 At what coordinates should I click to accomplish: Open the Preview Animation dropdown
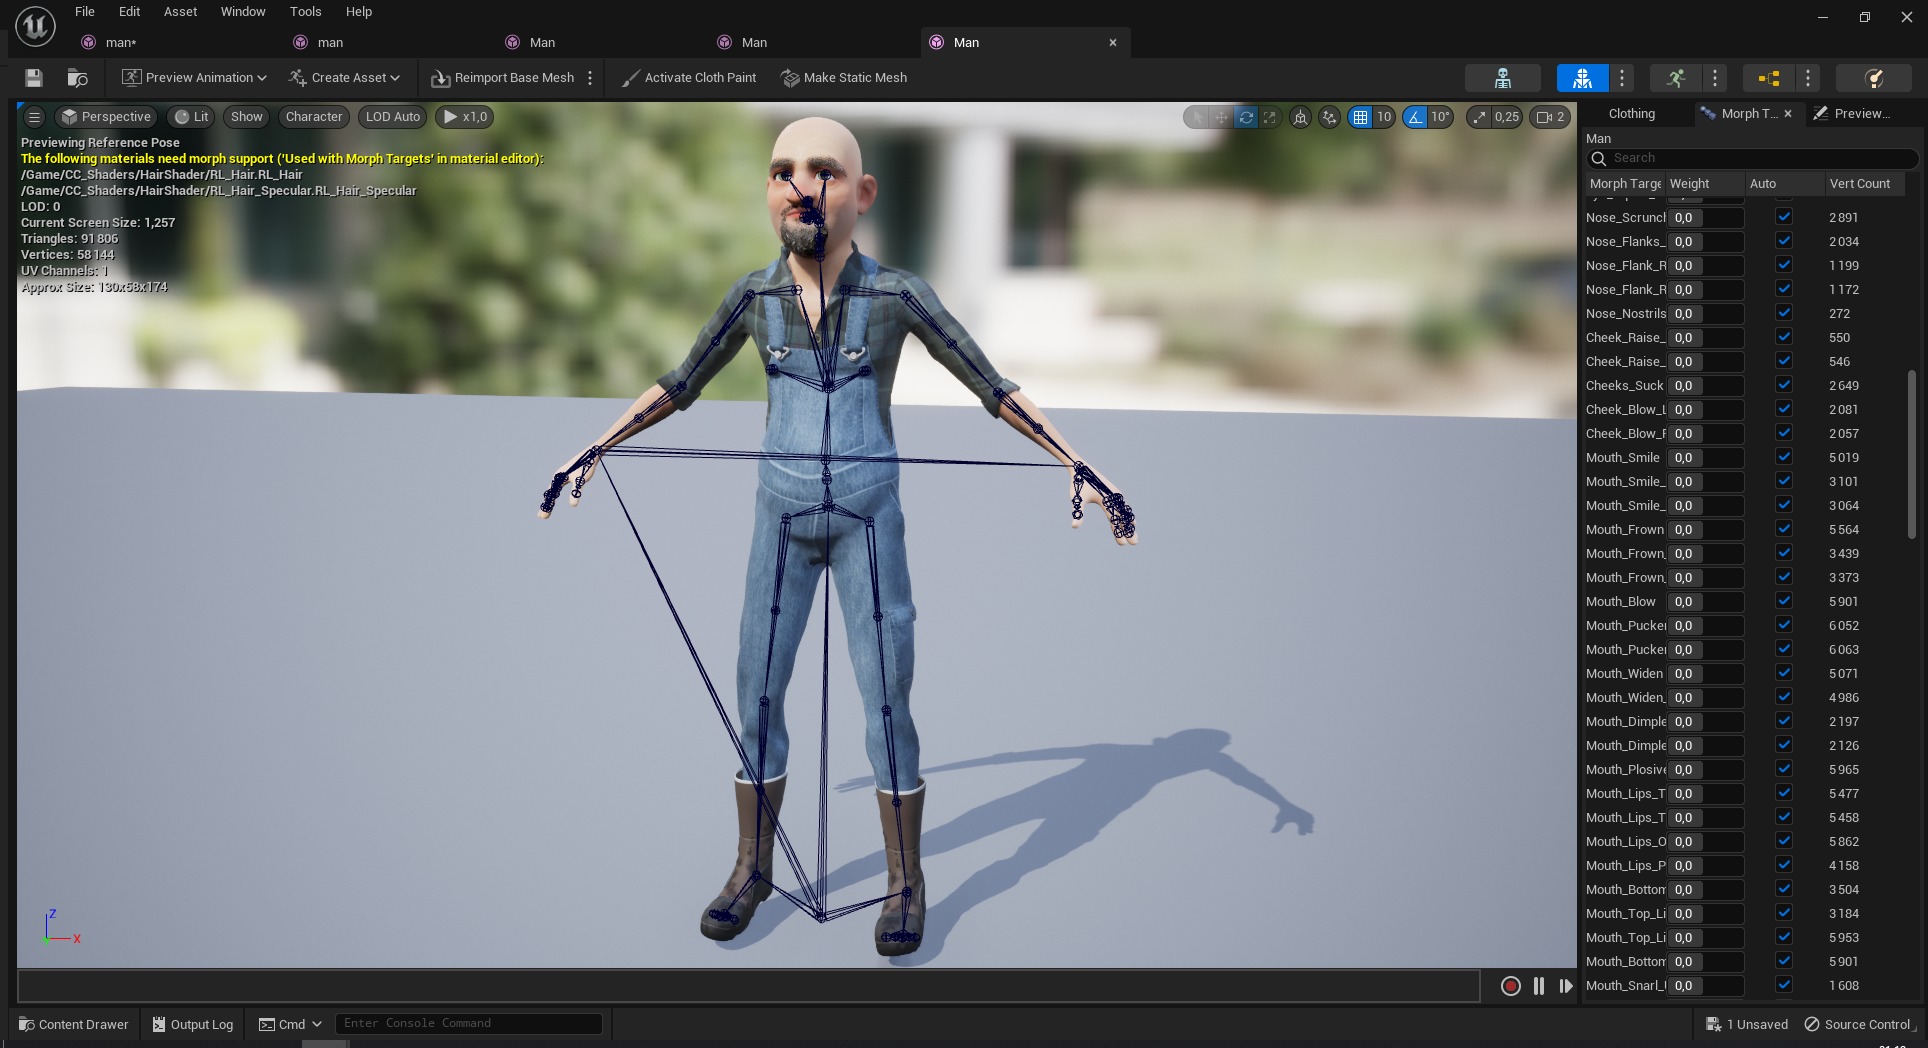coord(194,78)
